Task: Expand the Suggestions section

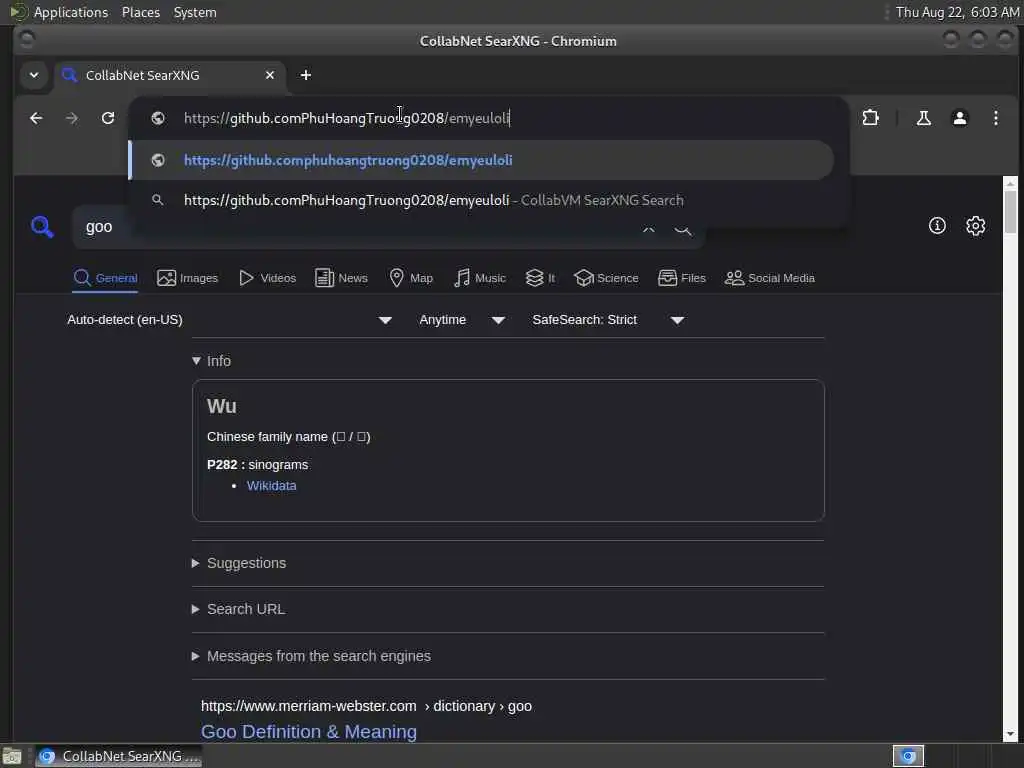Action: pos(239,563)
